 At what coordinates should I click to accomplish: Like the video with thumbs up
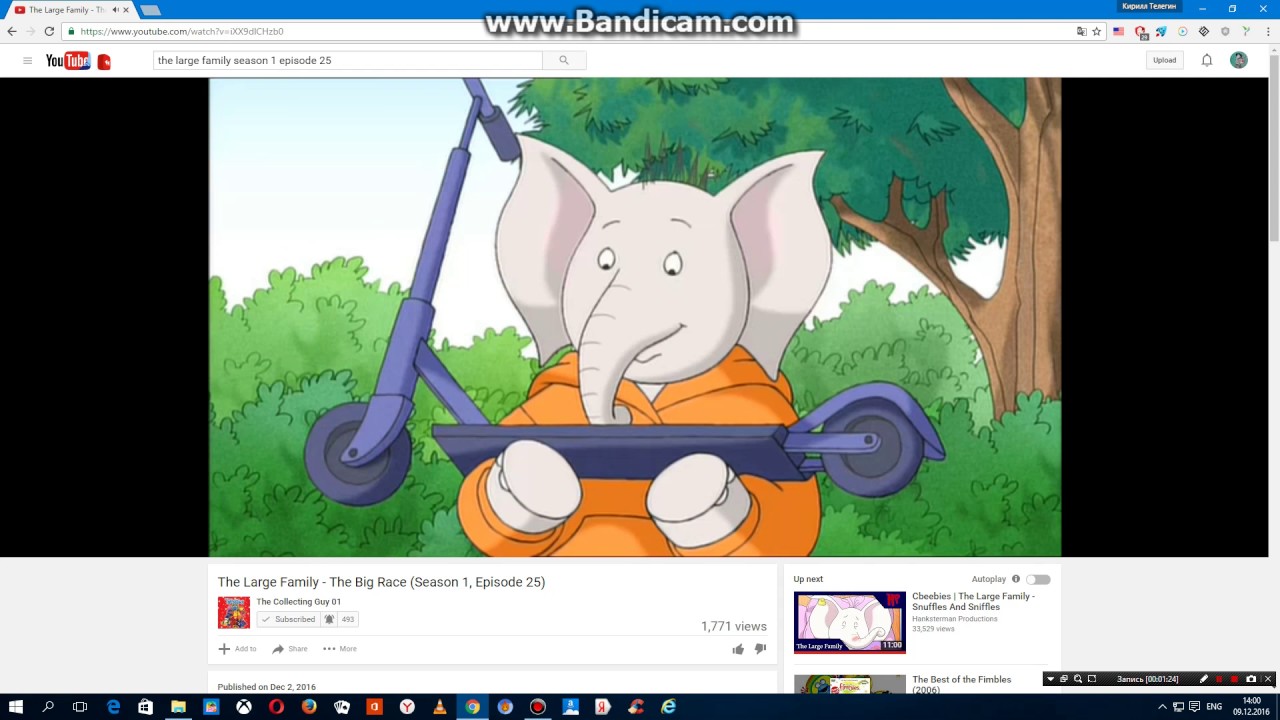pyautogui.click(x=738, y=649)
